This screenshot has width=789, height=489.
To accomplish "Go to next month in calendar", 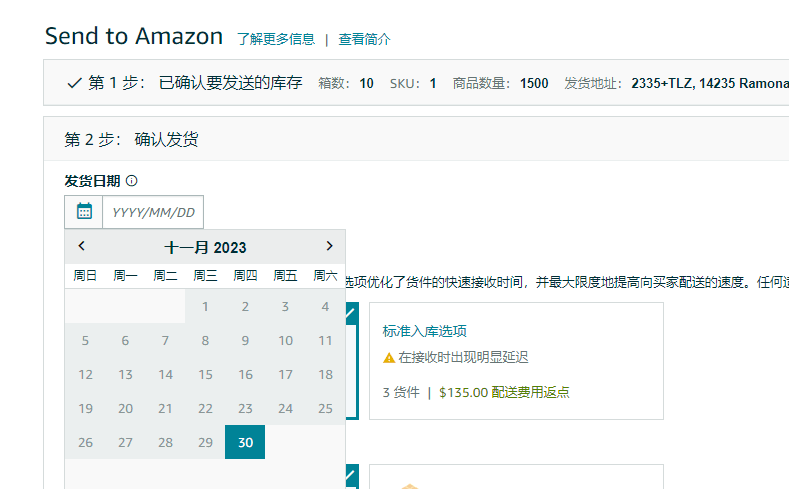I will click(330, 246).
